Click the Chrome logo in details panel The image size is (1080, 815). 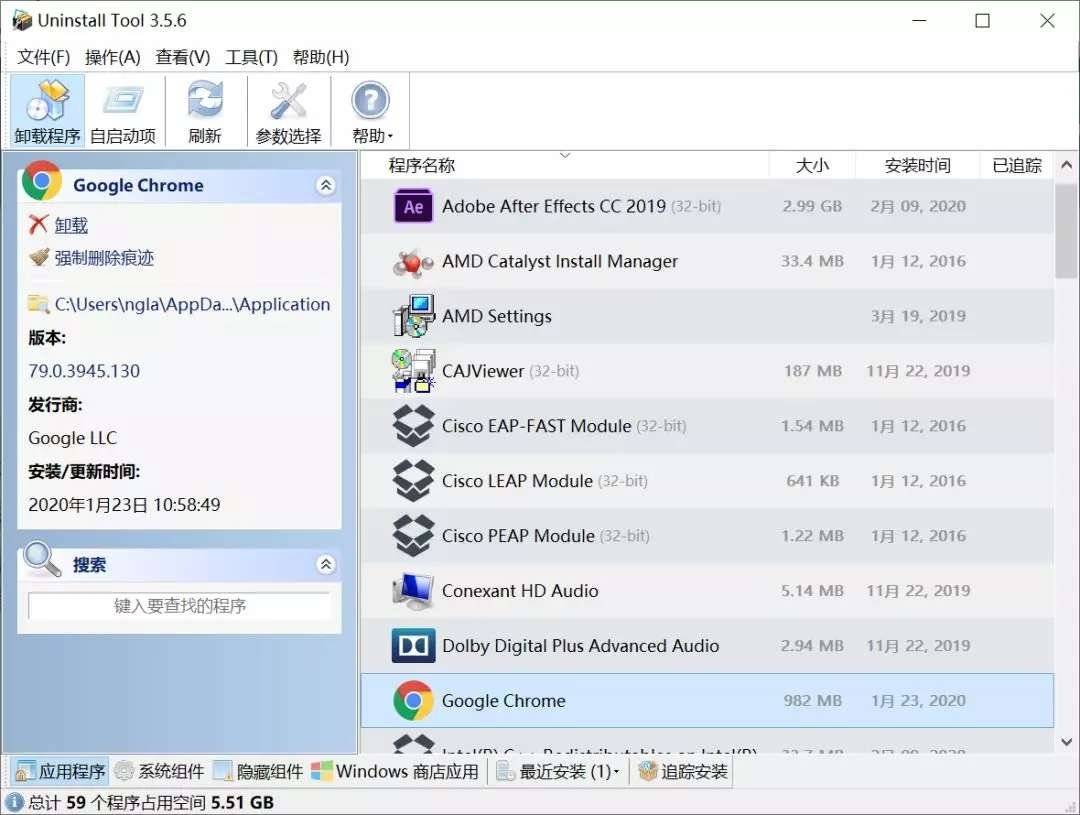click(41, 181)
